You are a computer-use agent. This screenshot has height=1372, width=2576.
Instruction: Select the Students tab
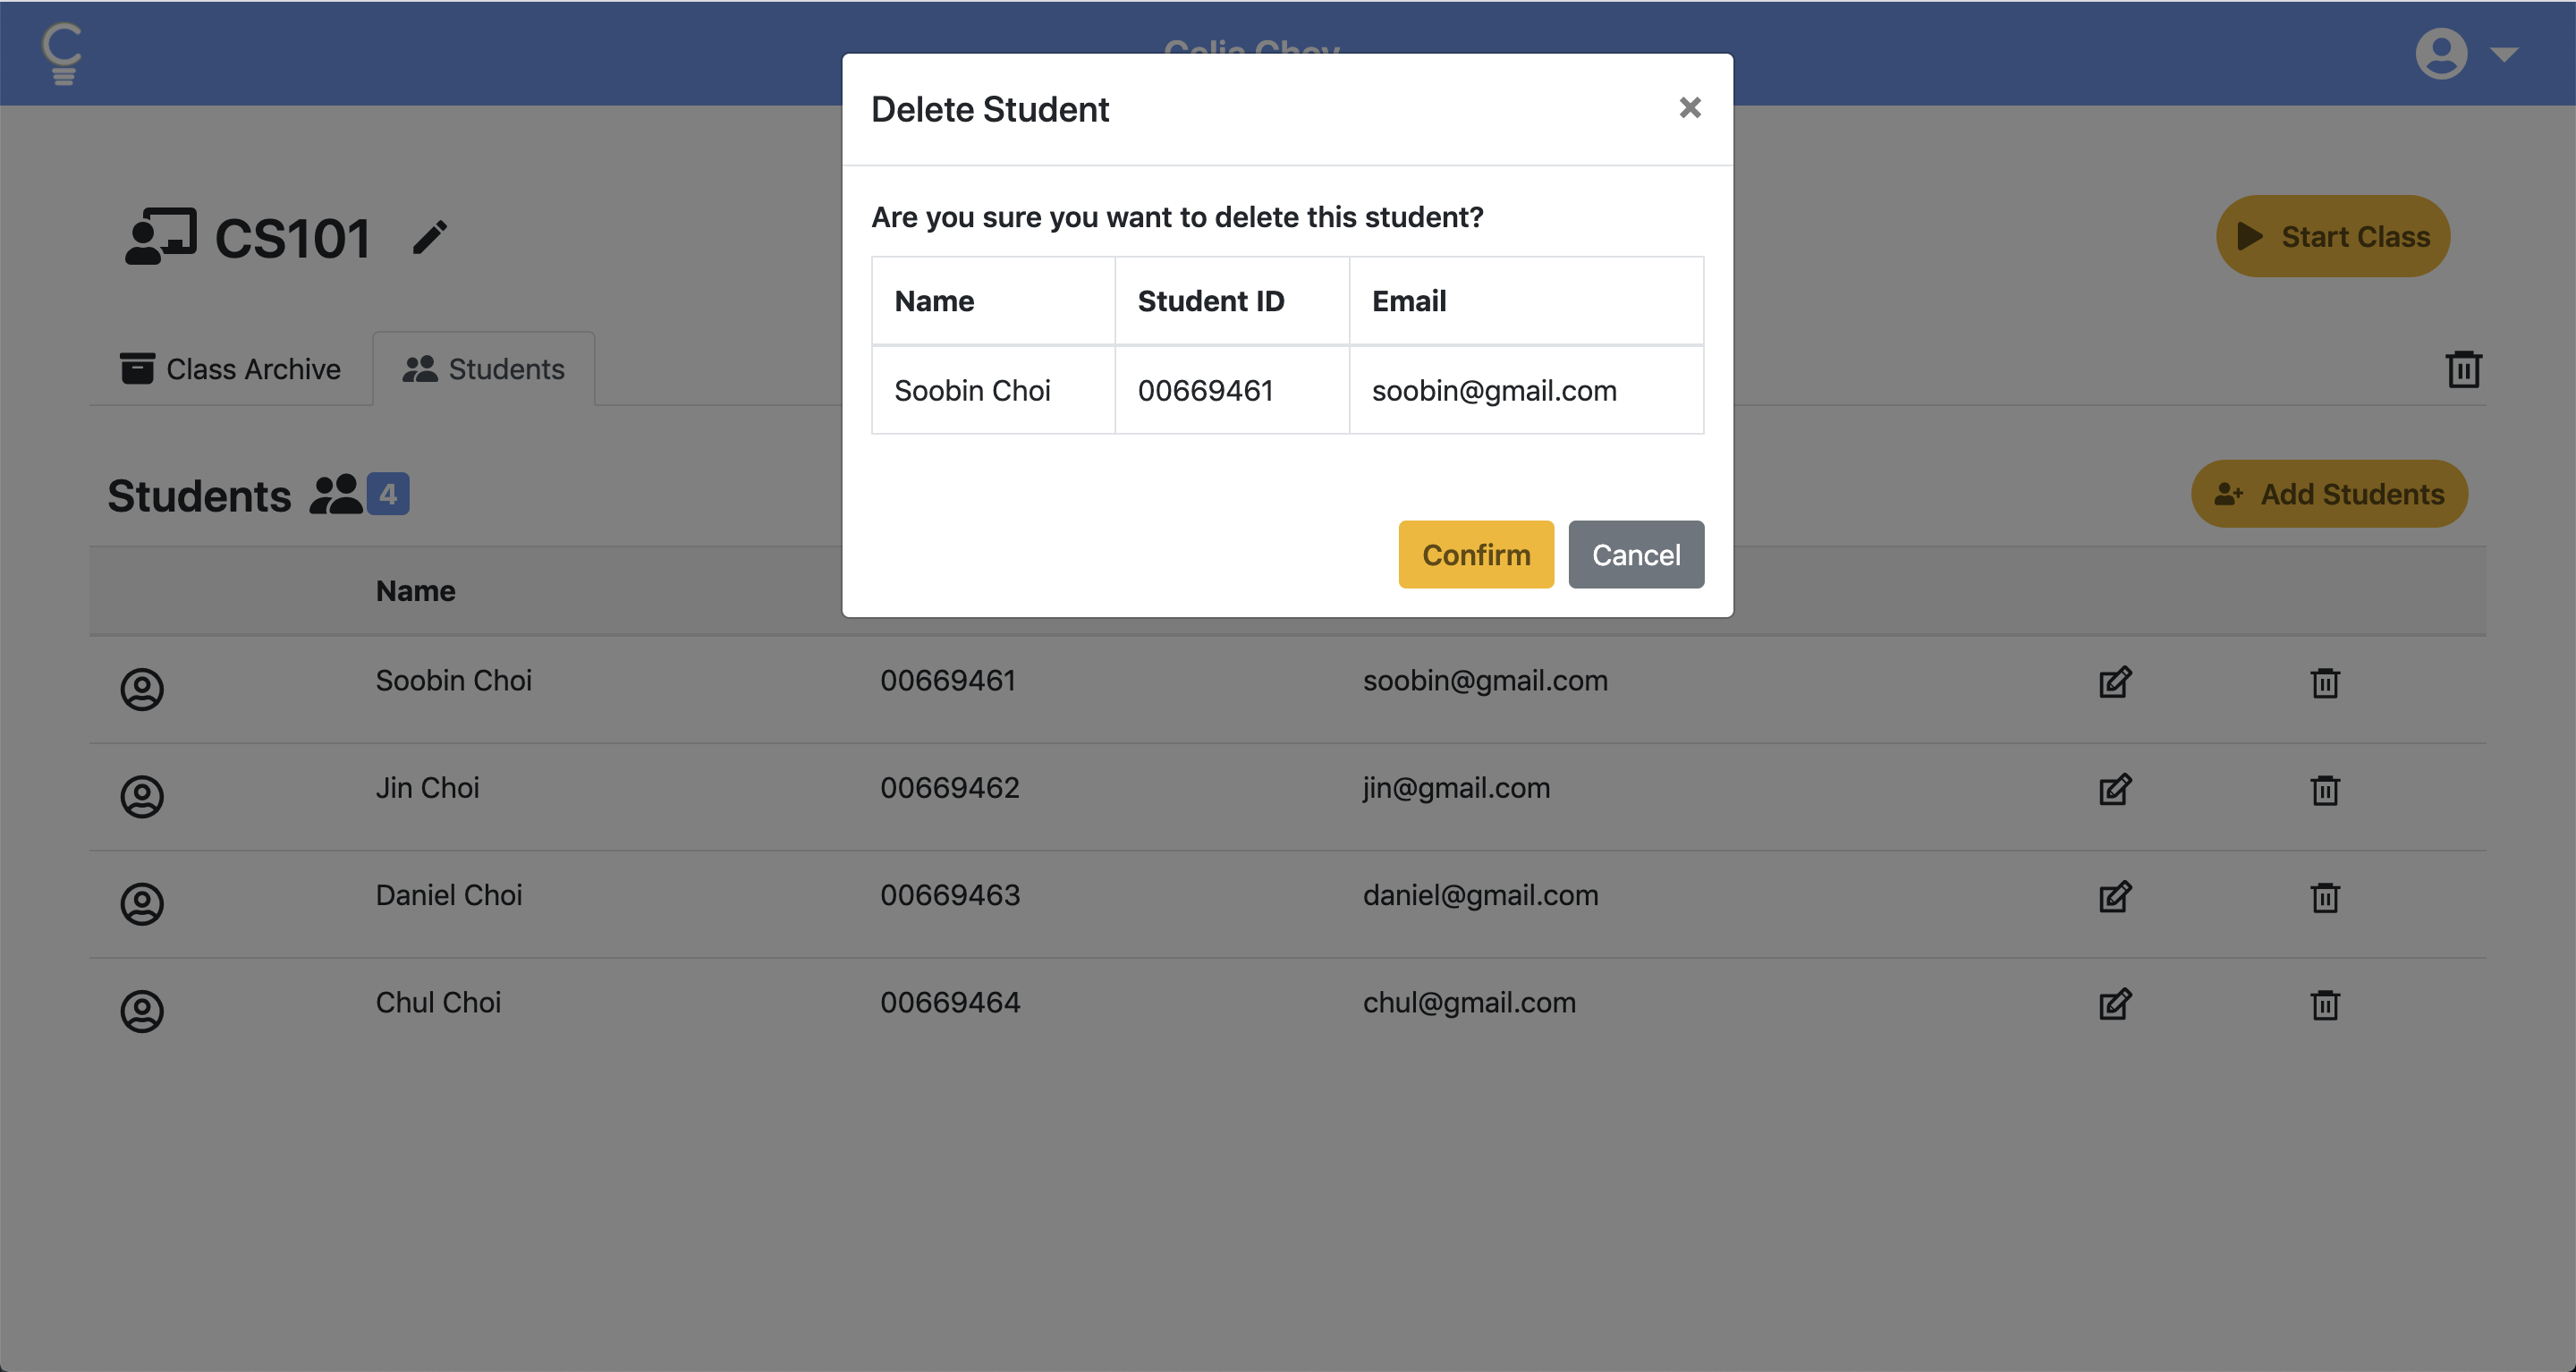pyautogui.click(x=484, y=369)
